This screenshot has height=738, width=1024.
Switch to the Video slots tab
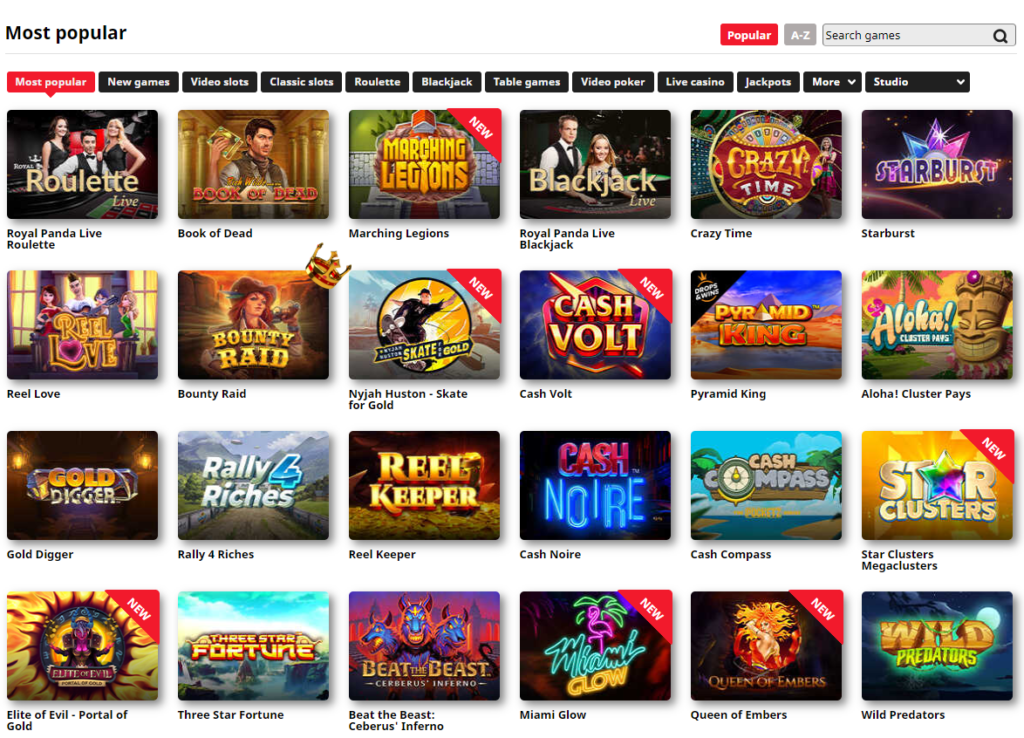[x=219, y=82]
